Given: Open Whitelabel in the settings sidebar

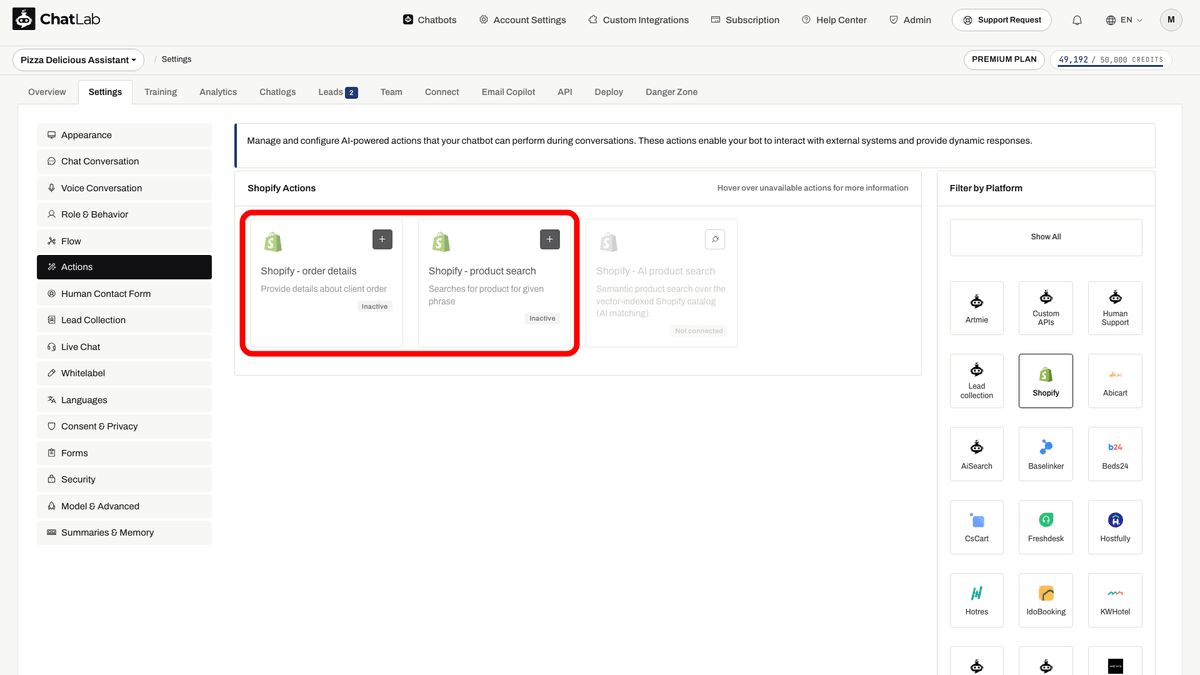Looking at the screenshot, I should click(x=124, y=373).
